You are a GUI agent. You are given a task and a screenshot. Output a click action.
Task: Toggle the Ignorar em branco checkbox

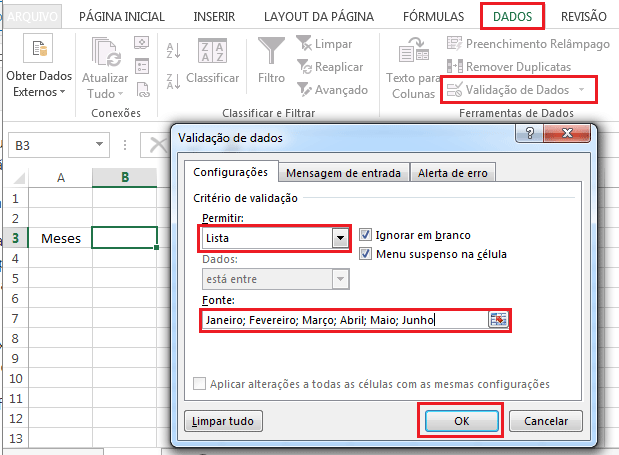pos(366,235)
